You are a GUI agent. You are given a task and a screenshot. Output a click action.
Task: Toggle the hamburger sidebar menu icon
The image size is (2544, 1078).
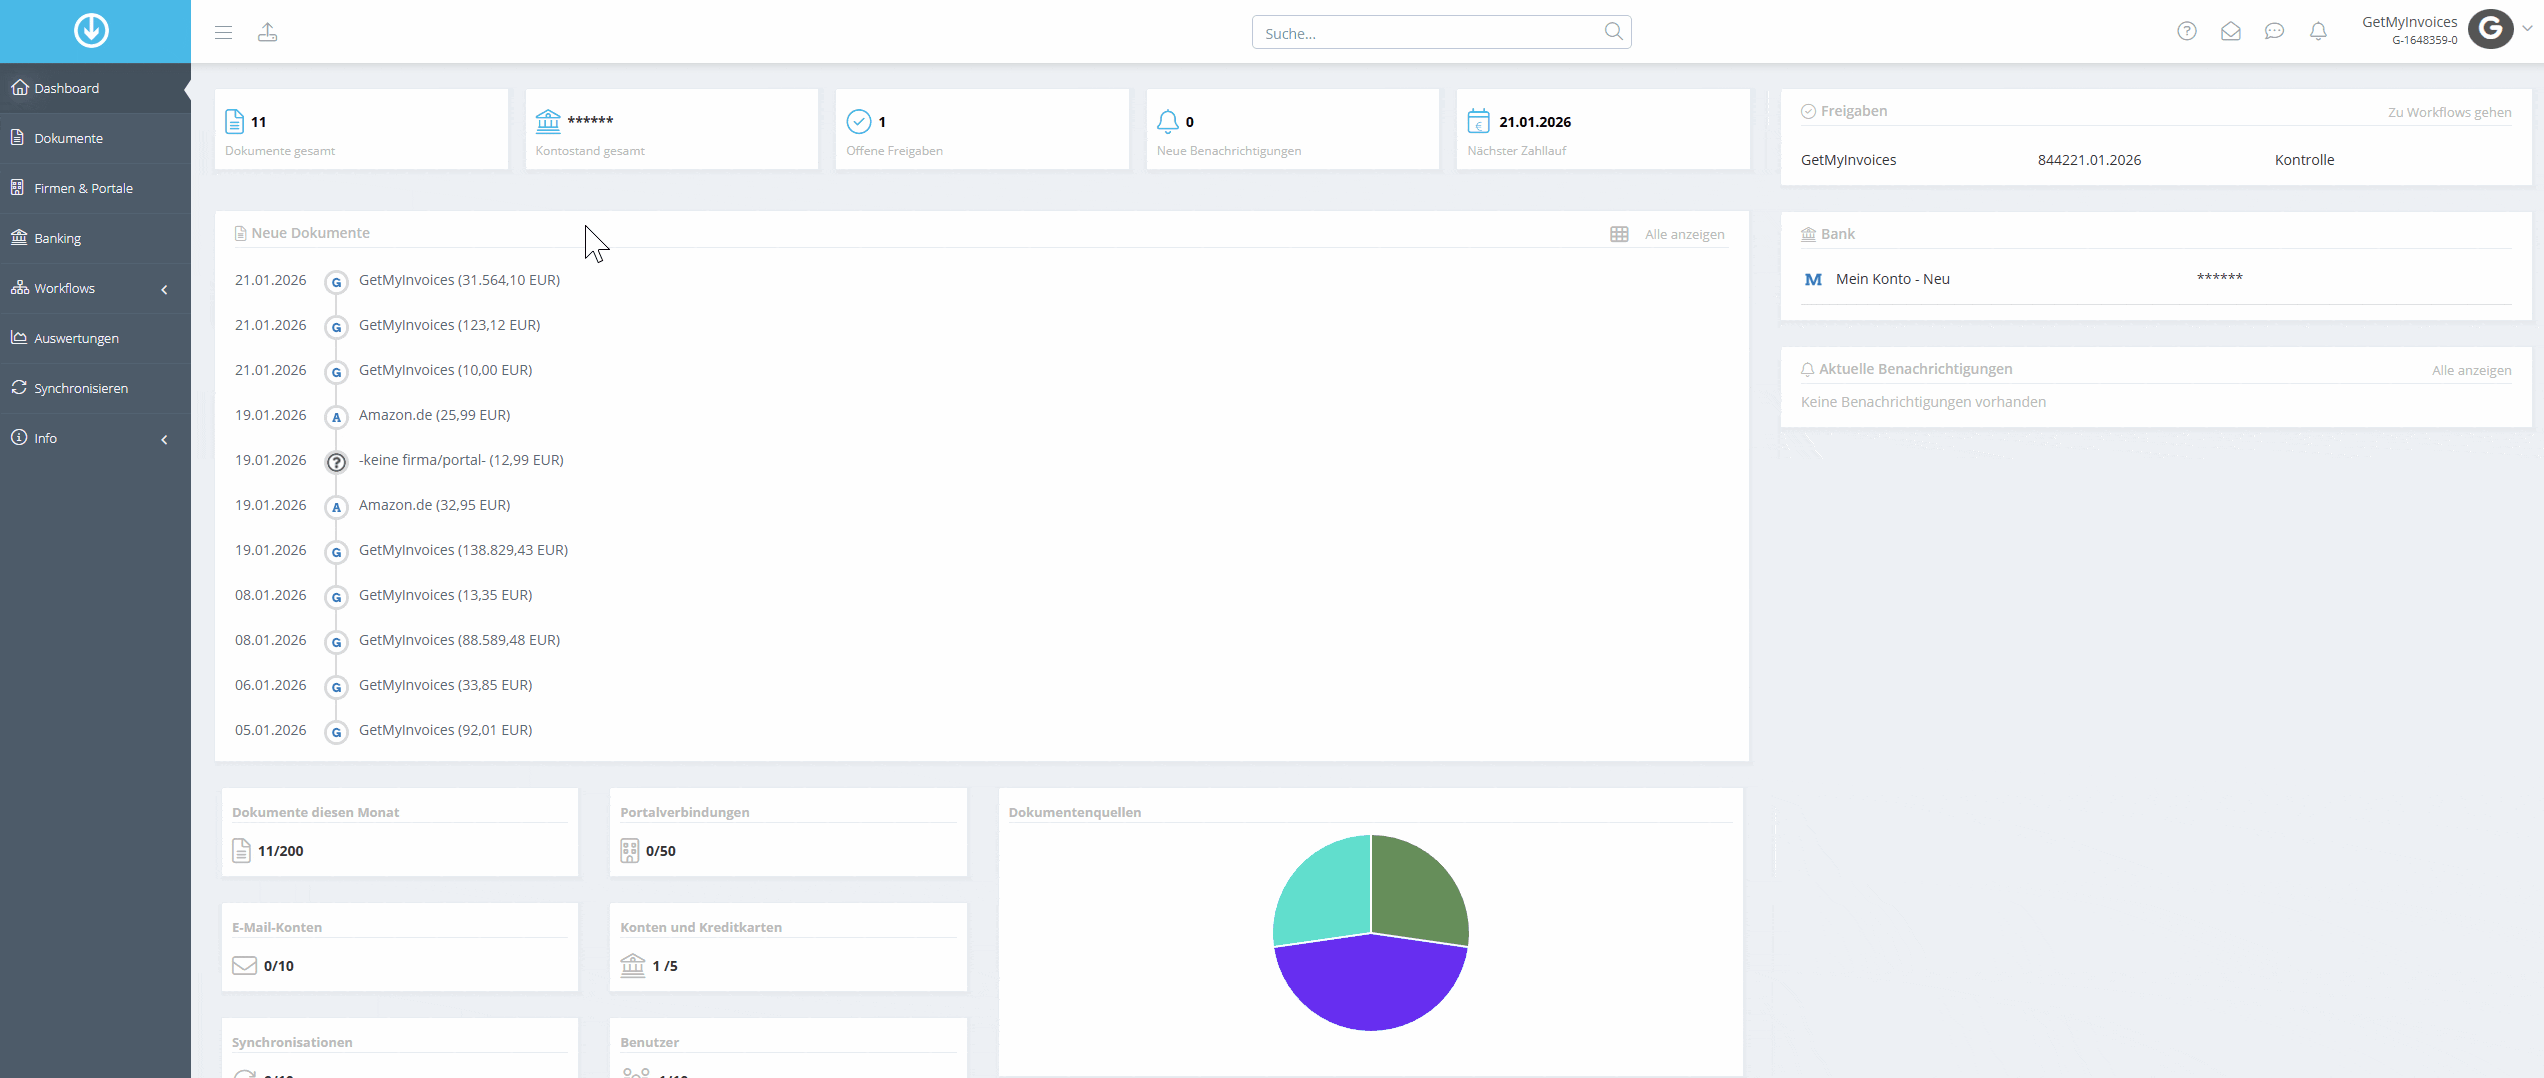(x=223, y=33)
